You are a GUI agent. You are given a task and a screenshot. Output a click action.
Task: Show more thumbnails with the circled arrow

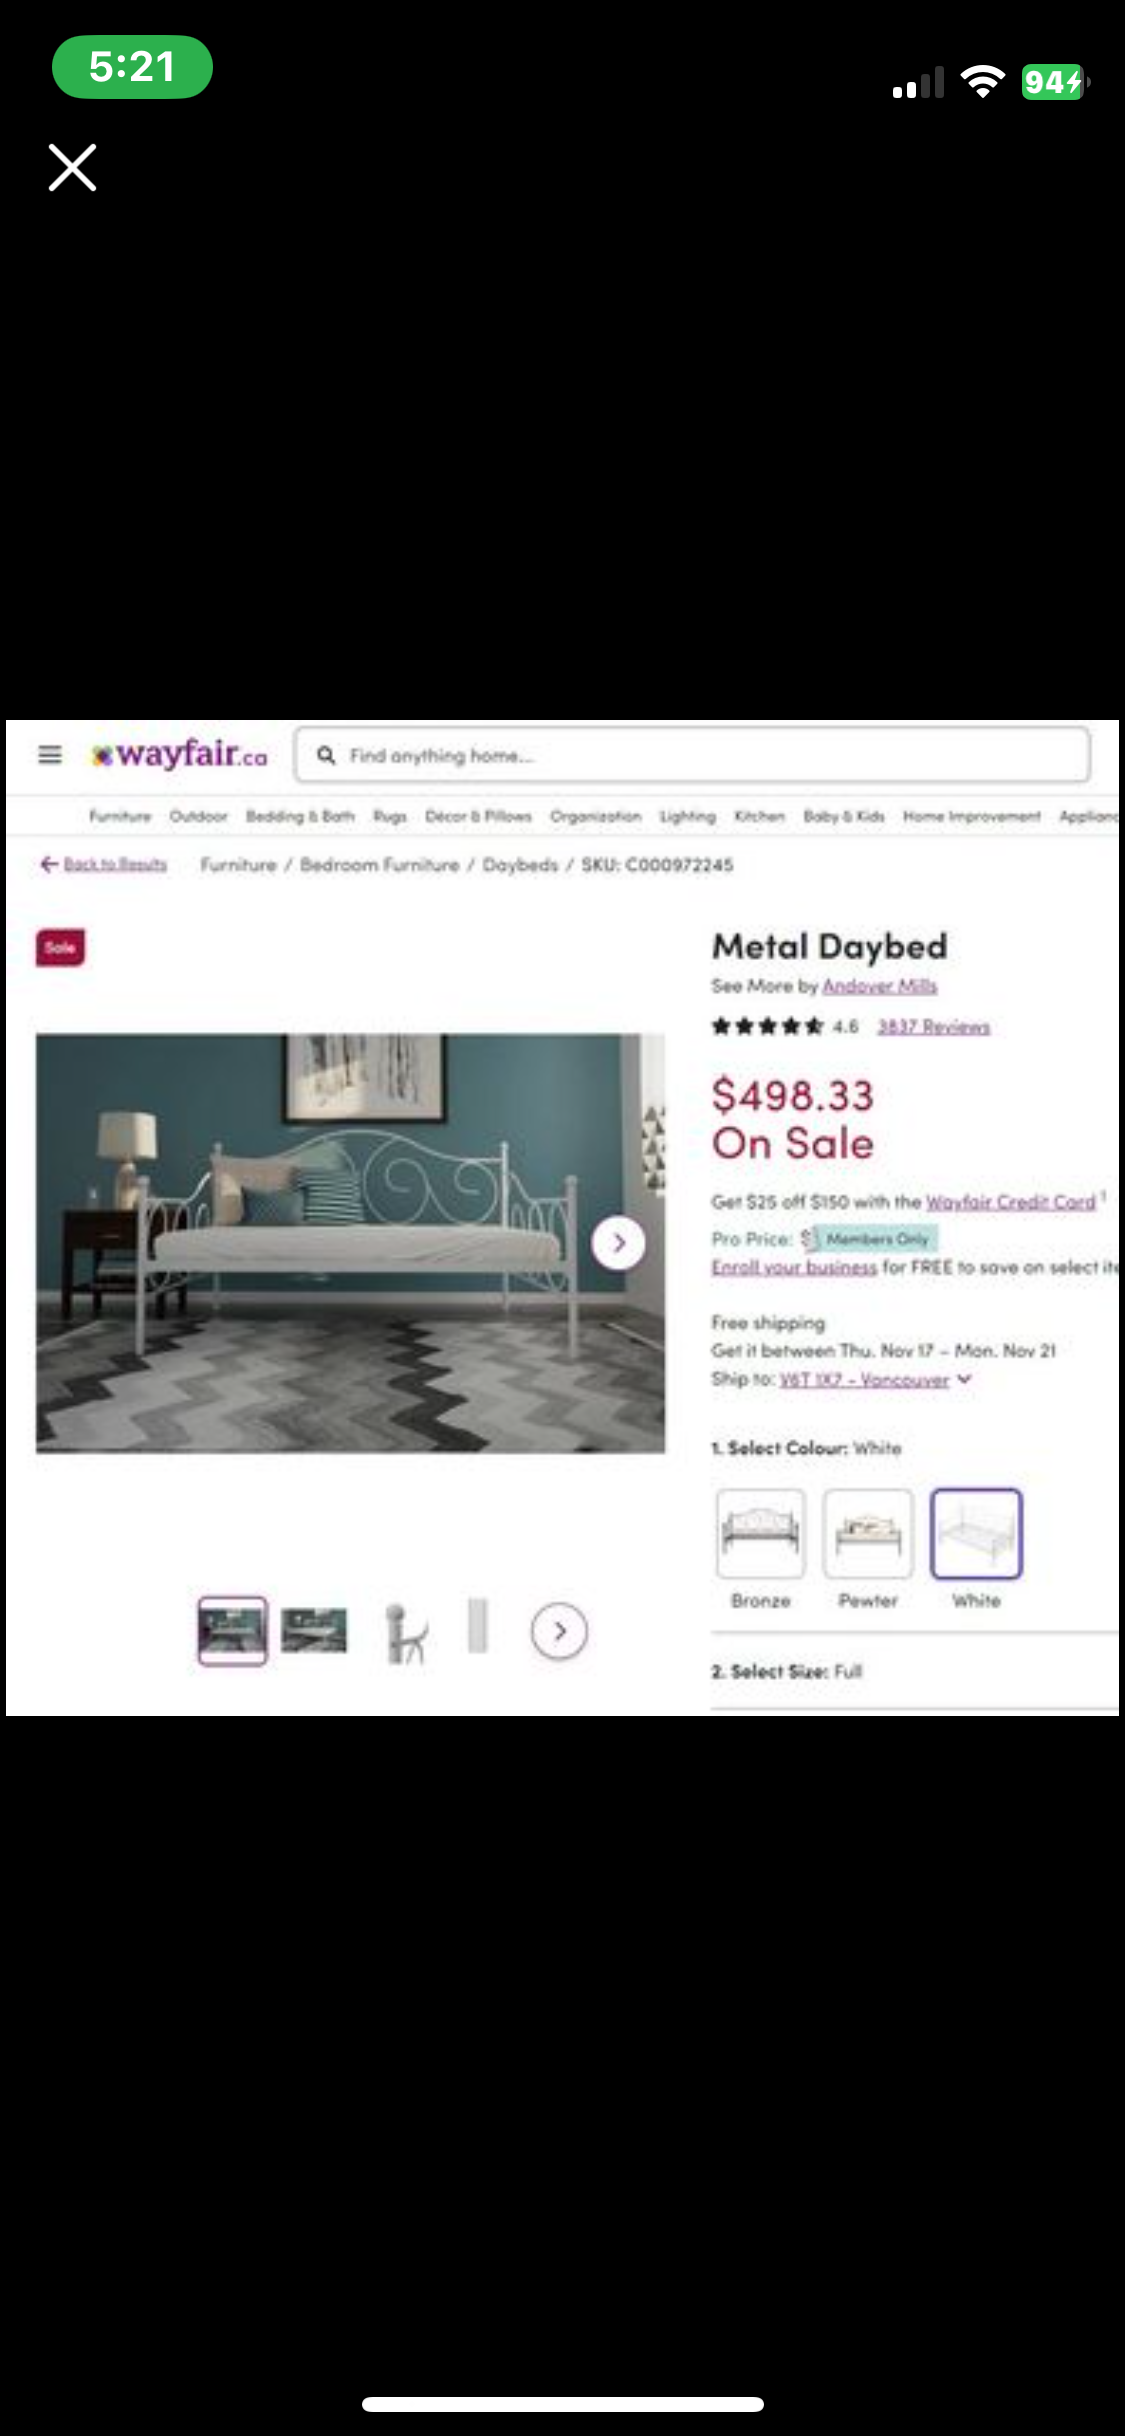click(x=559, y=1631)
